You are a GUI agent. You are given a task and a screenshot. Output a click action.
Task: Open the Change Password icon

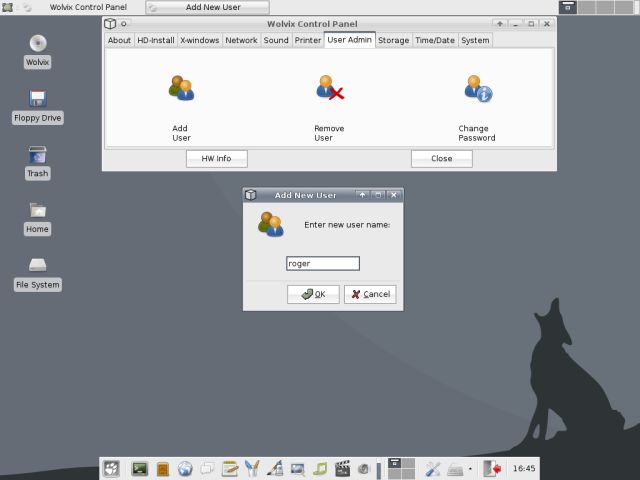point(478,88)
